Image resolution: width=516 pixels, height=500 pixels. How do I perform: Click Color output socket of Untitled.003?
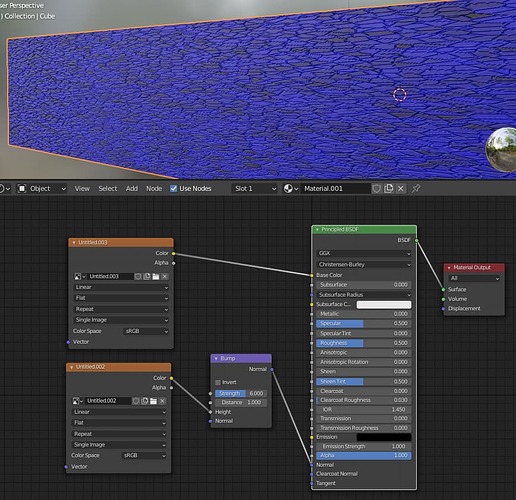click(x=173, y=253)
